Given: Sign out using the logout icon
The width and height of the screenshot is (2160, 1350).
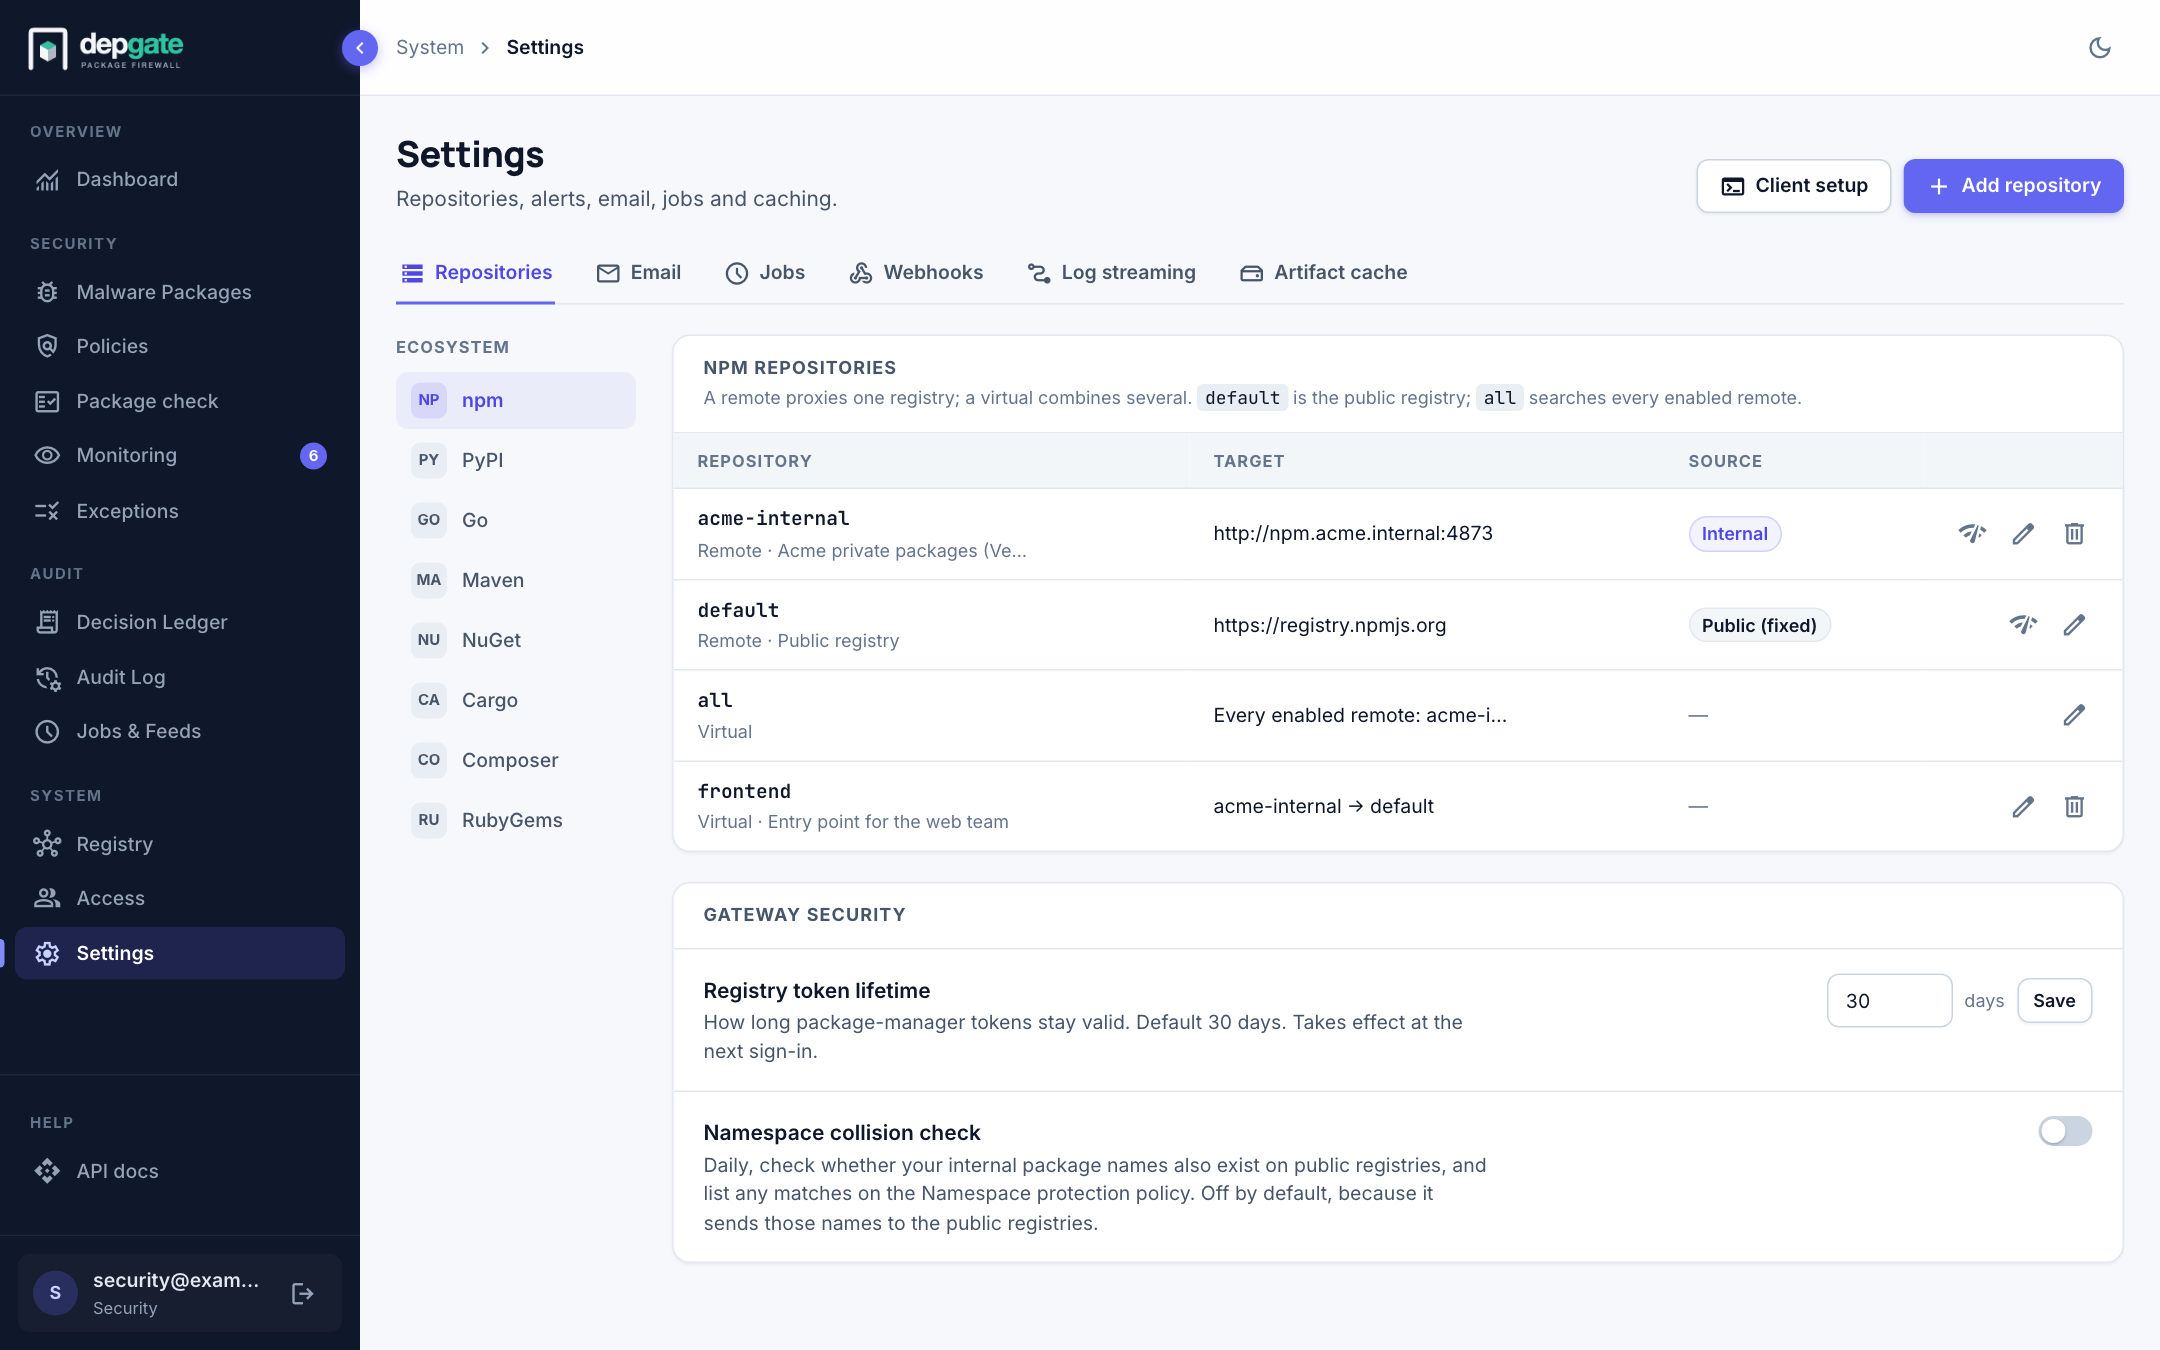Looking at the screenshot, I should tap(303, 1294).
